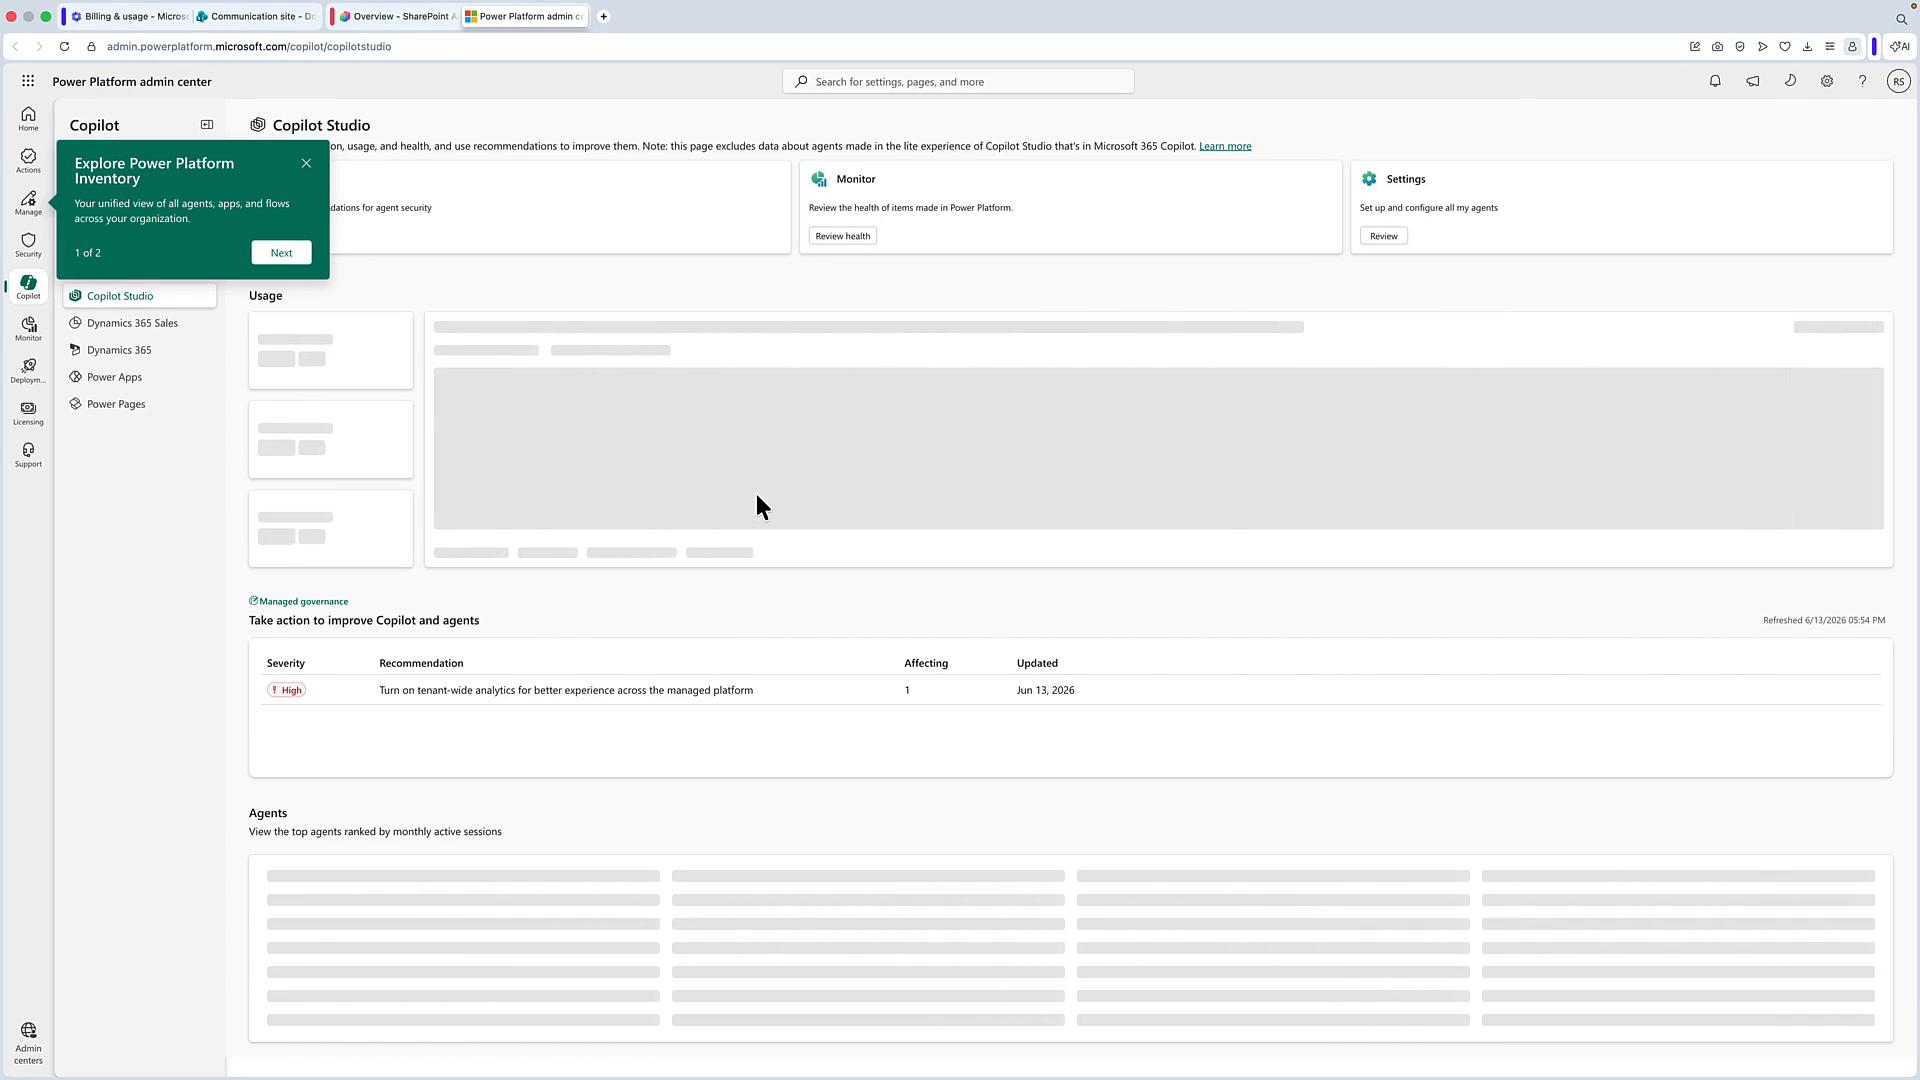Collapse the Copilot navigation pane
Image resolution: width=1920 pixels, height=1080 pixels.
click(207, 125)
